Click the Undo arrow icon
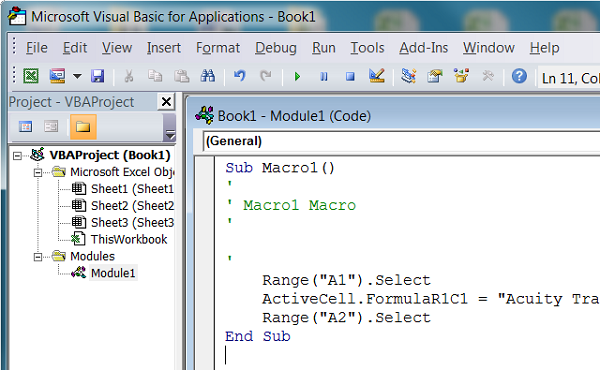600x370 pixels. 240,76
